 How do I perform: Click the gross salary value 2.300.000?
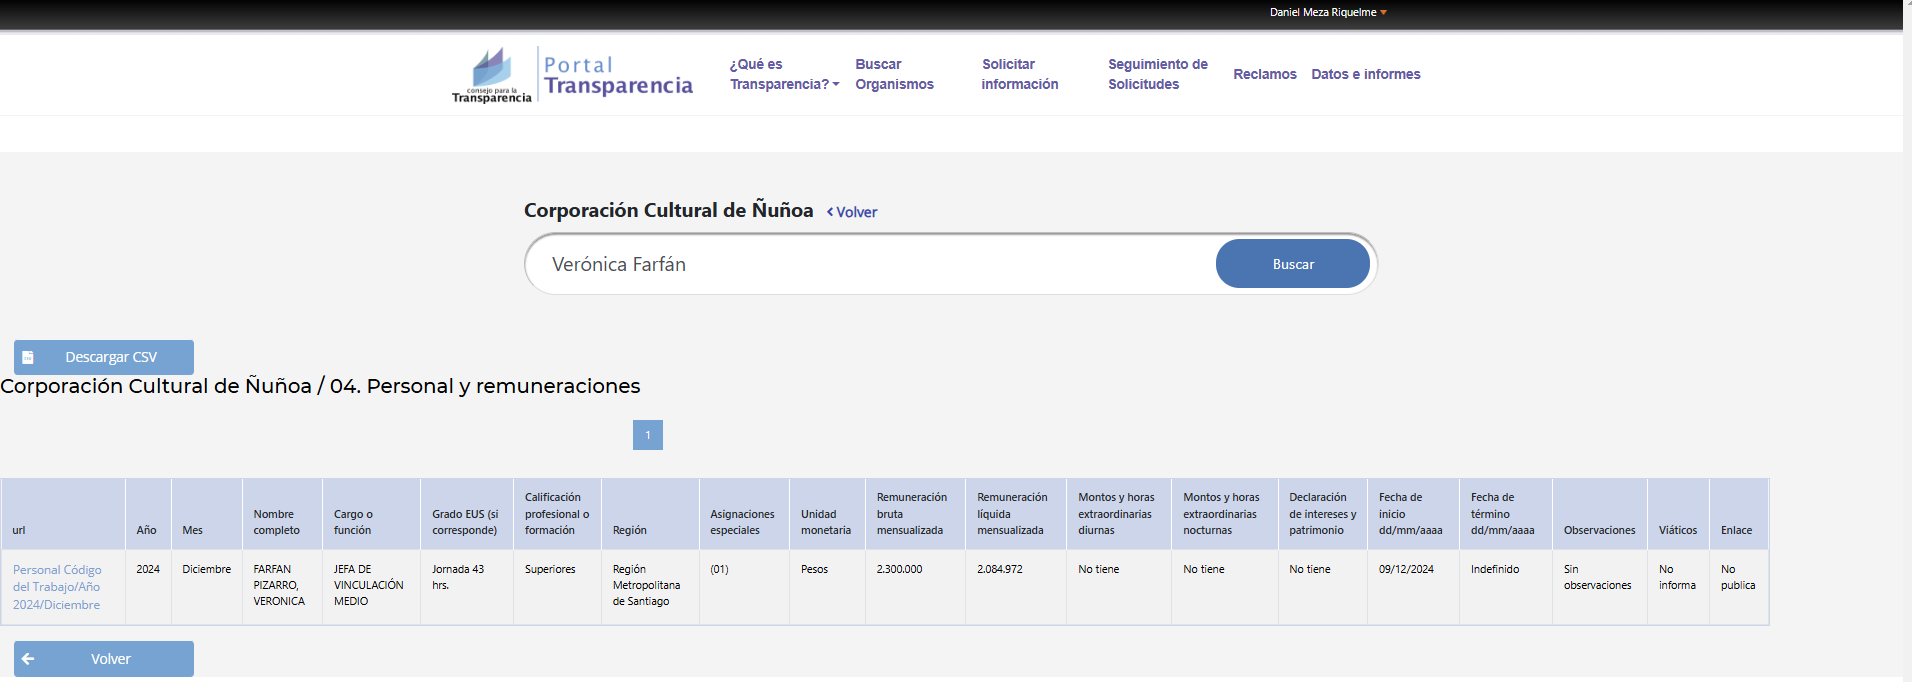pos(899,569)
